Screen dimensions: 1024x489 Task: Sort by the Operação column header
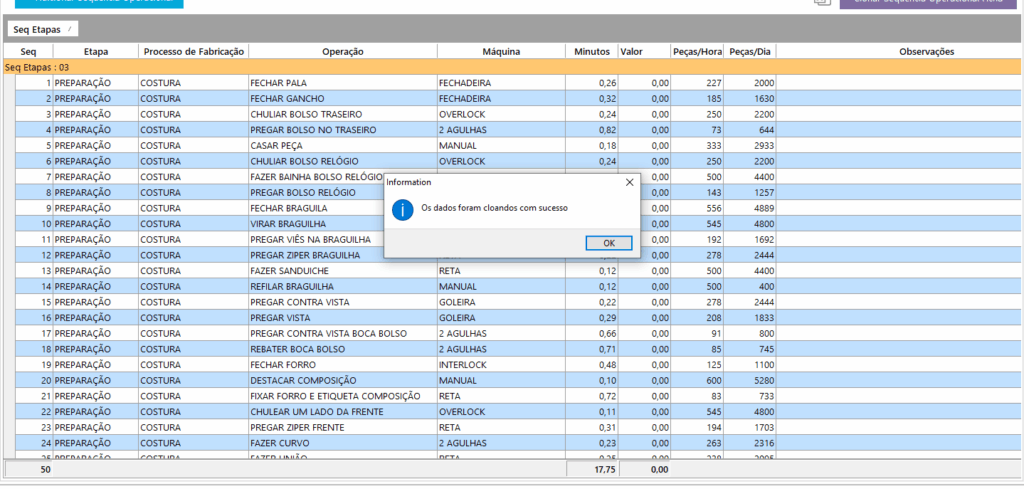[x=342, y=51]
